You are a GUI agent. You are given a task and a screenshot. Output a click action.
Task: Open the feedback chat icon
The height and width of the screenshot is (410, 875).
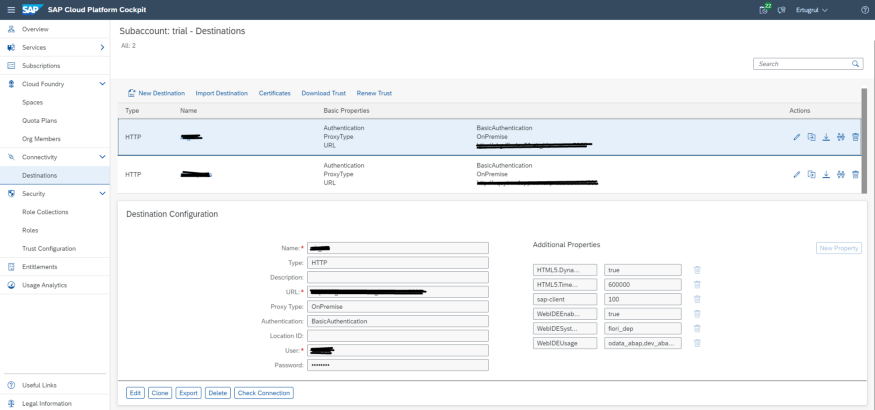pos(782,10)
